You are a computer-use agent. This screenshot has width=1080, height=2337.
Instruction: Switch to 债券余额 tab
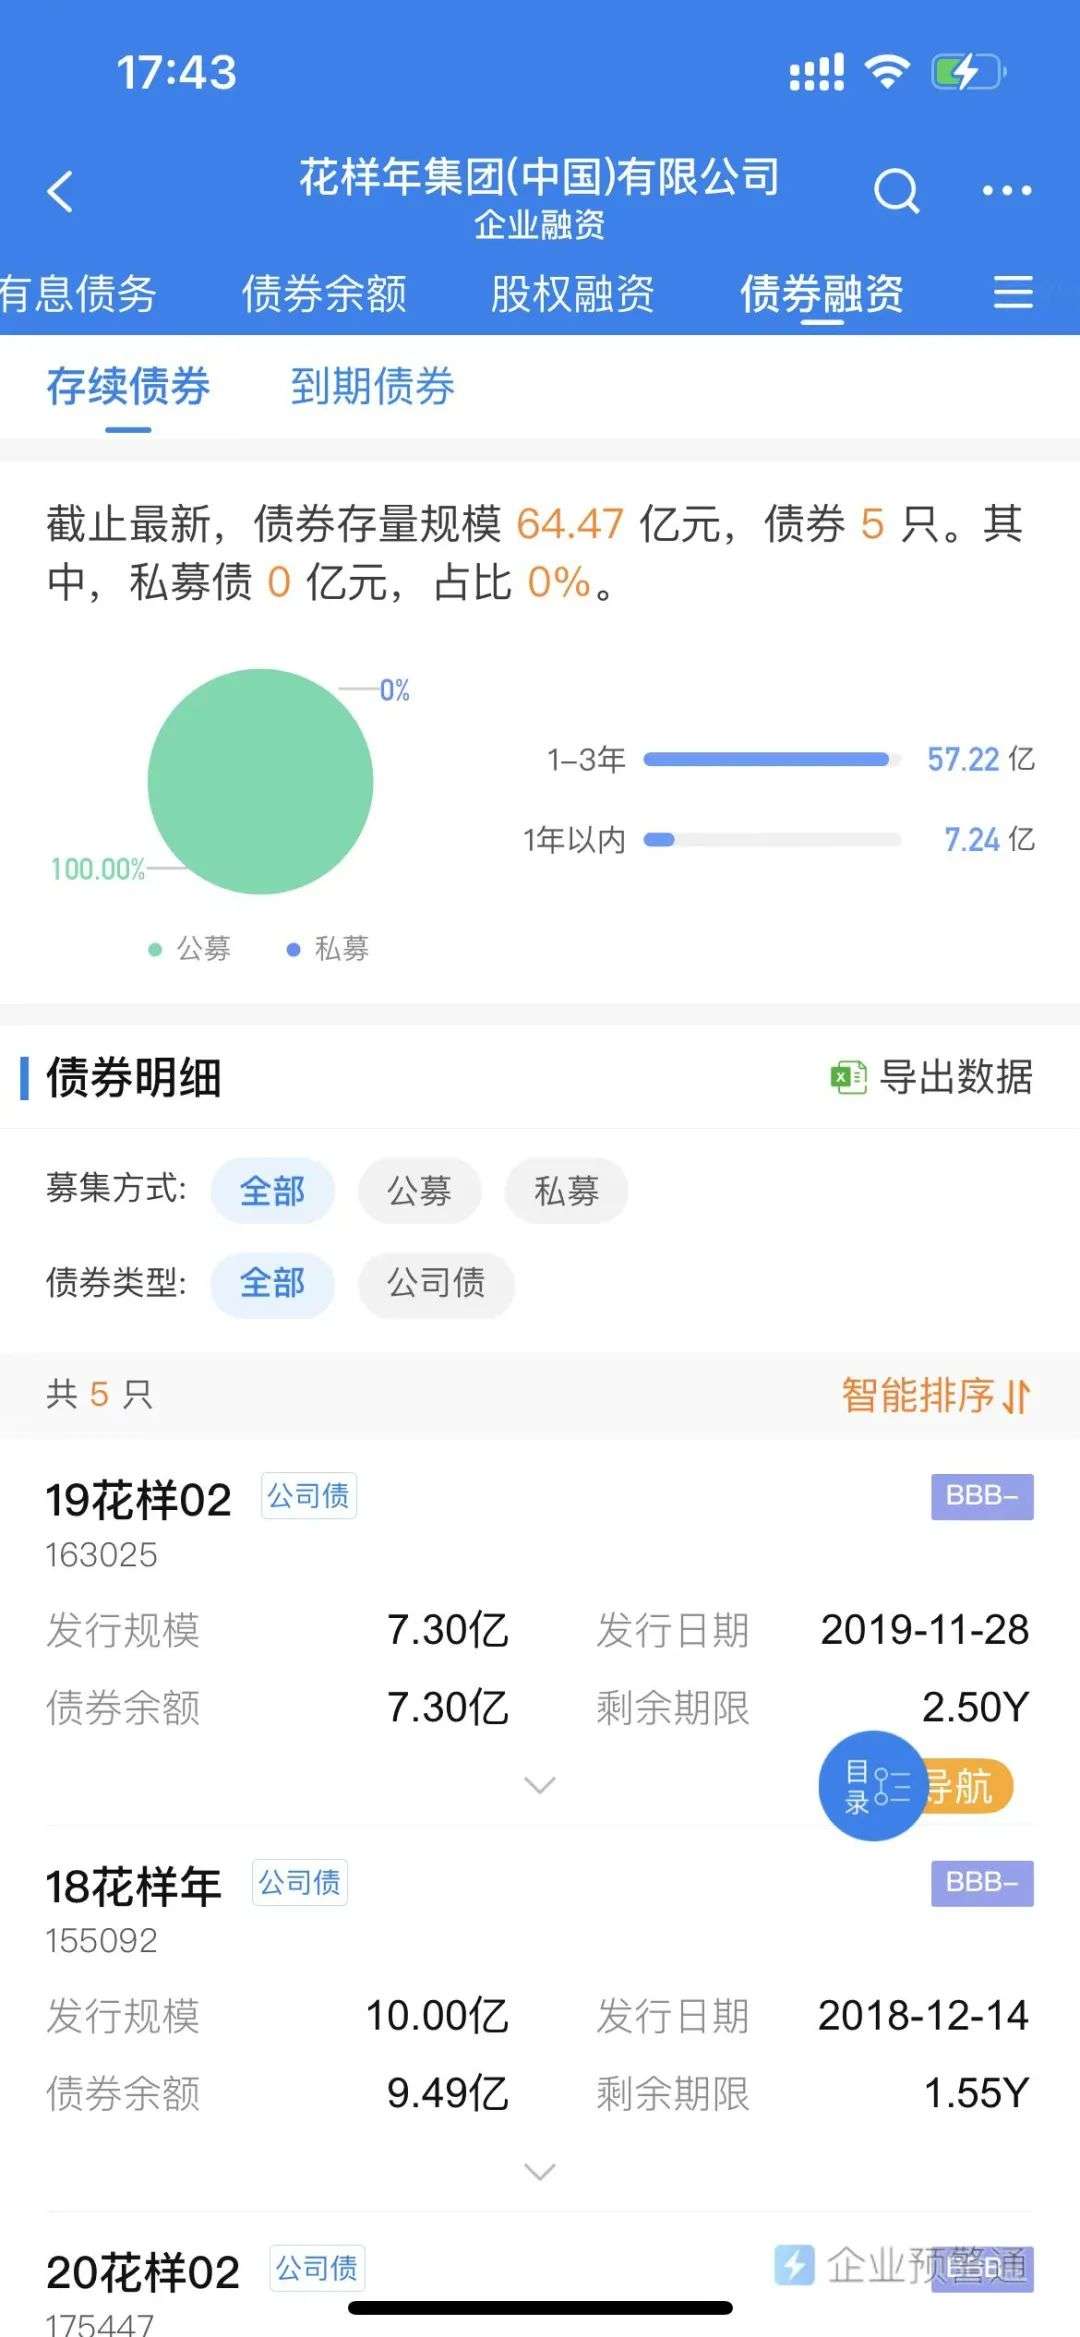(x=324, y=293)
